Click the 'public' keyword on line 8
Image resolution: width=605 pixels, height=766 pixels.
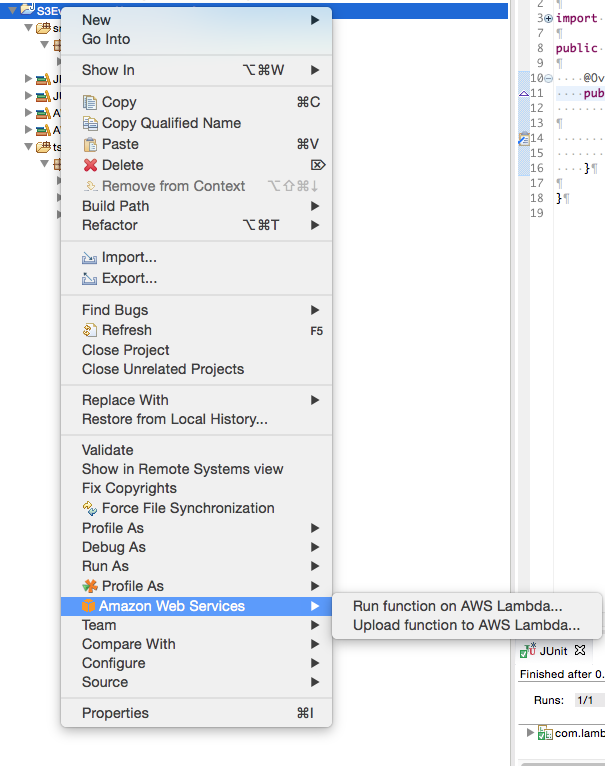[577, 48]
